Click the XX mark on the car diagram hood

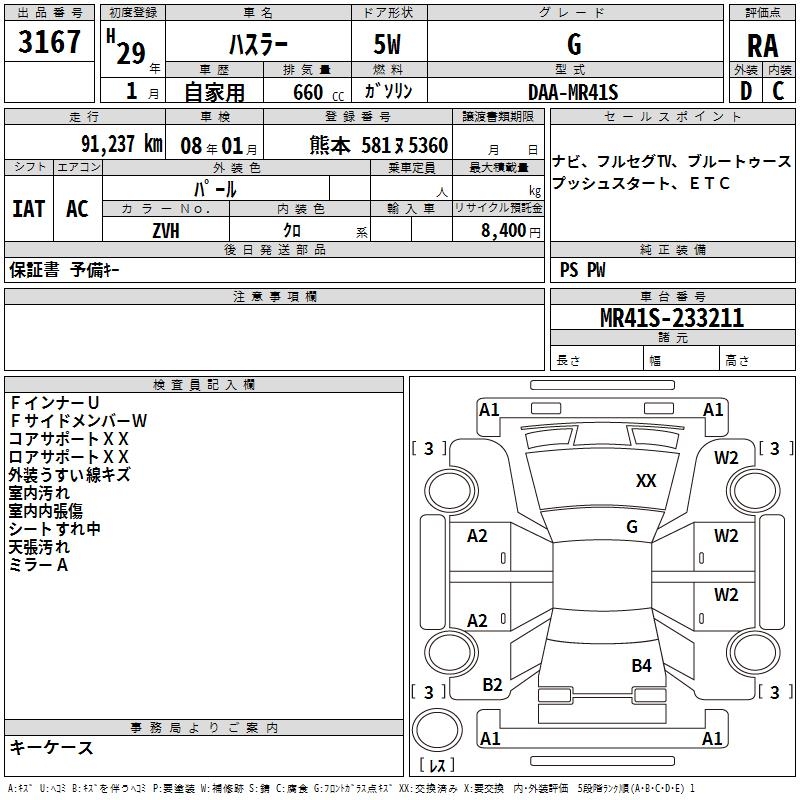646,481
